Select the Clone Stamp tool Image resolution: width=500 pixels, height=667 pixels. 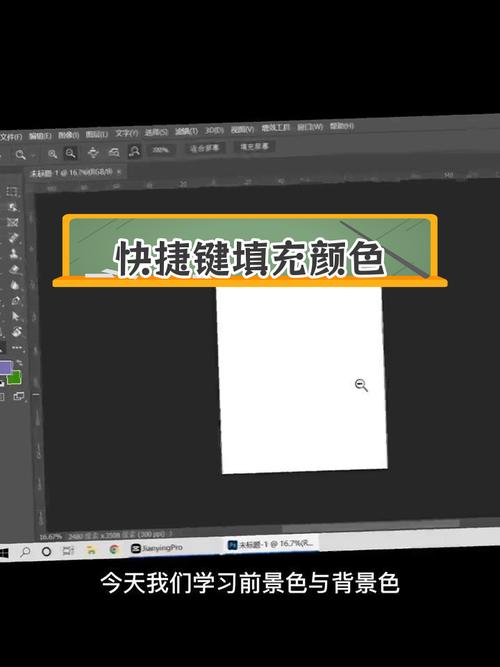[x=14, y=254]
